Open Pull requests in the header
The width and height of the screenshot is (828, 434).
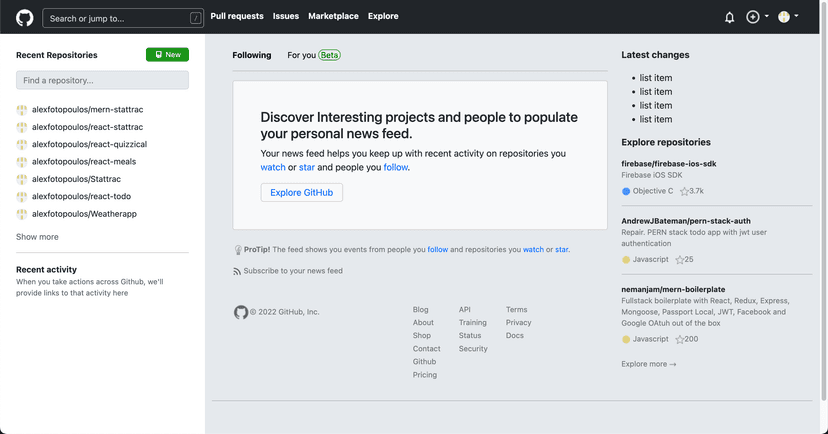[237, 16]
